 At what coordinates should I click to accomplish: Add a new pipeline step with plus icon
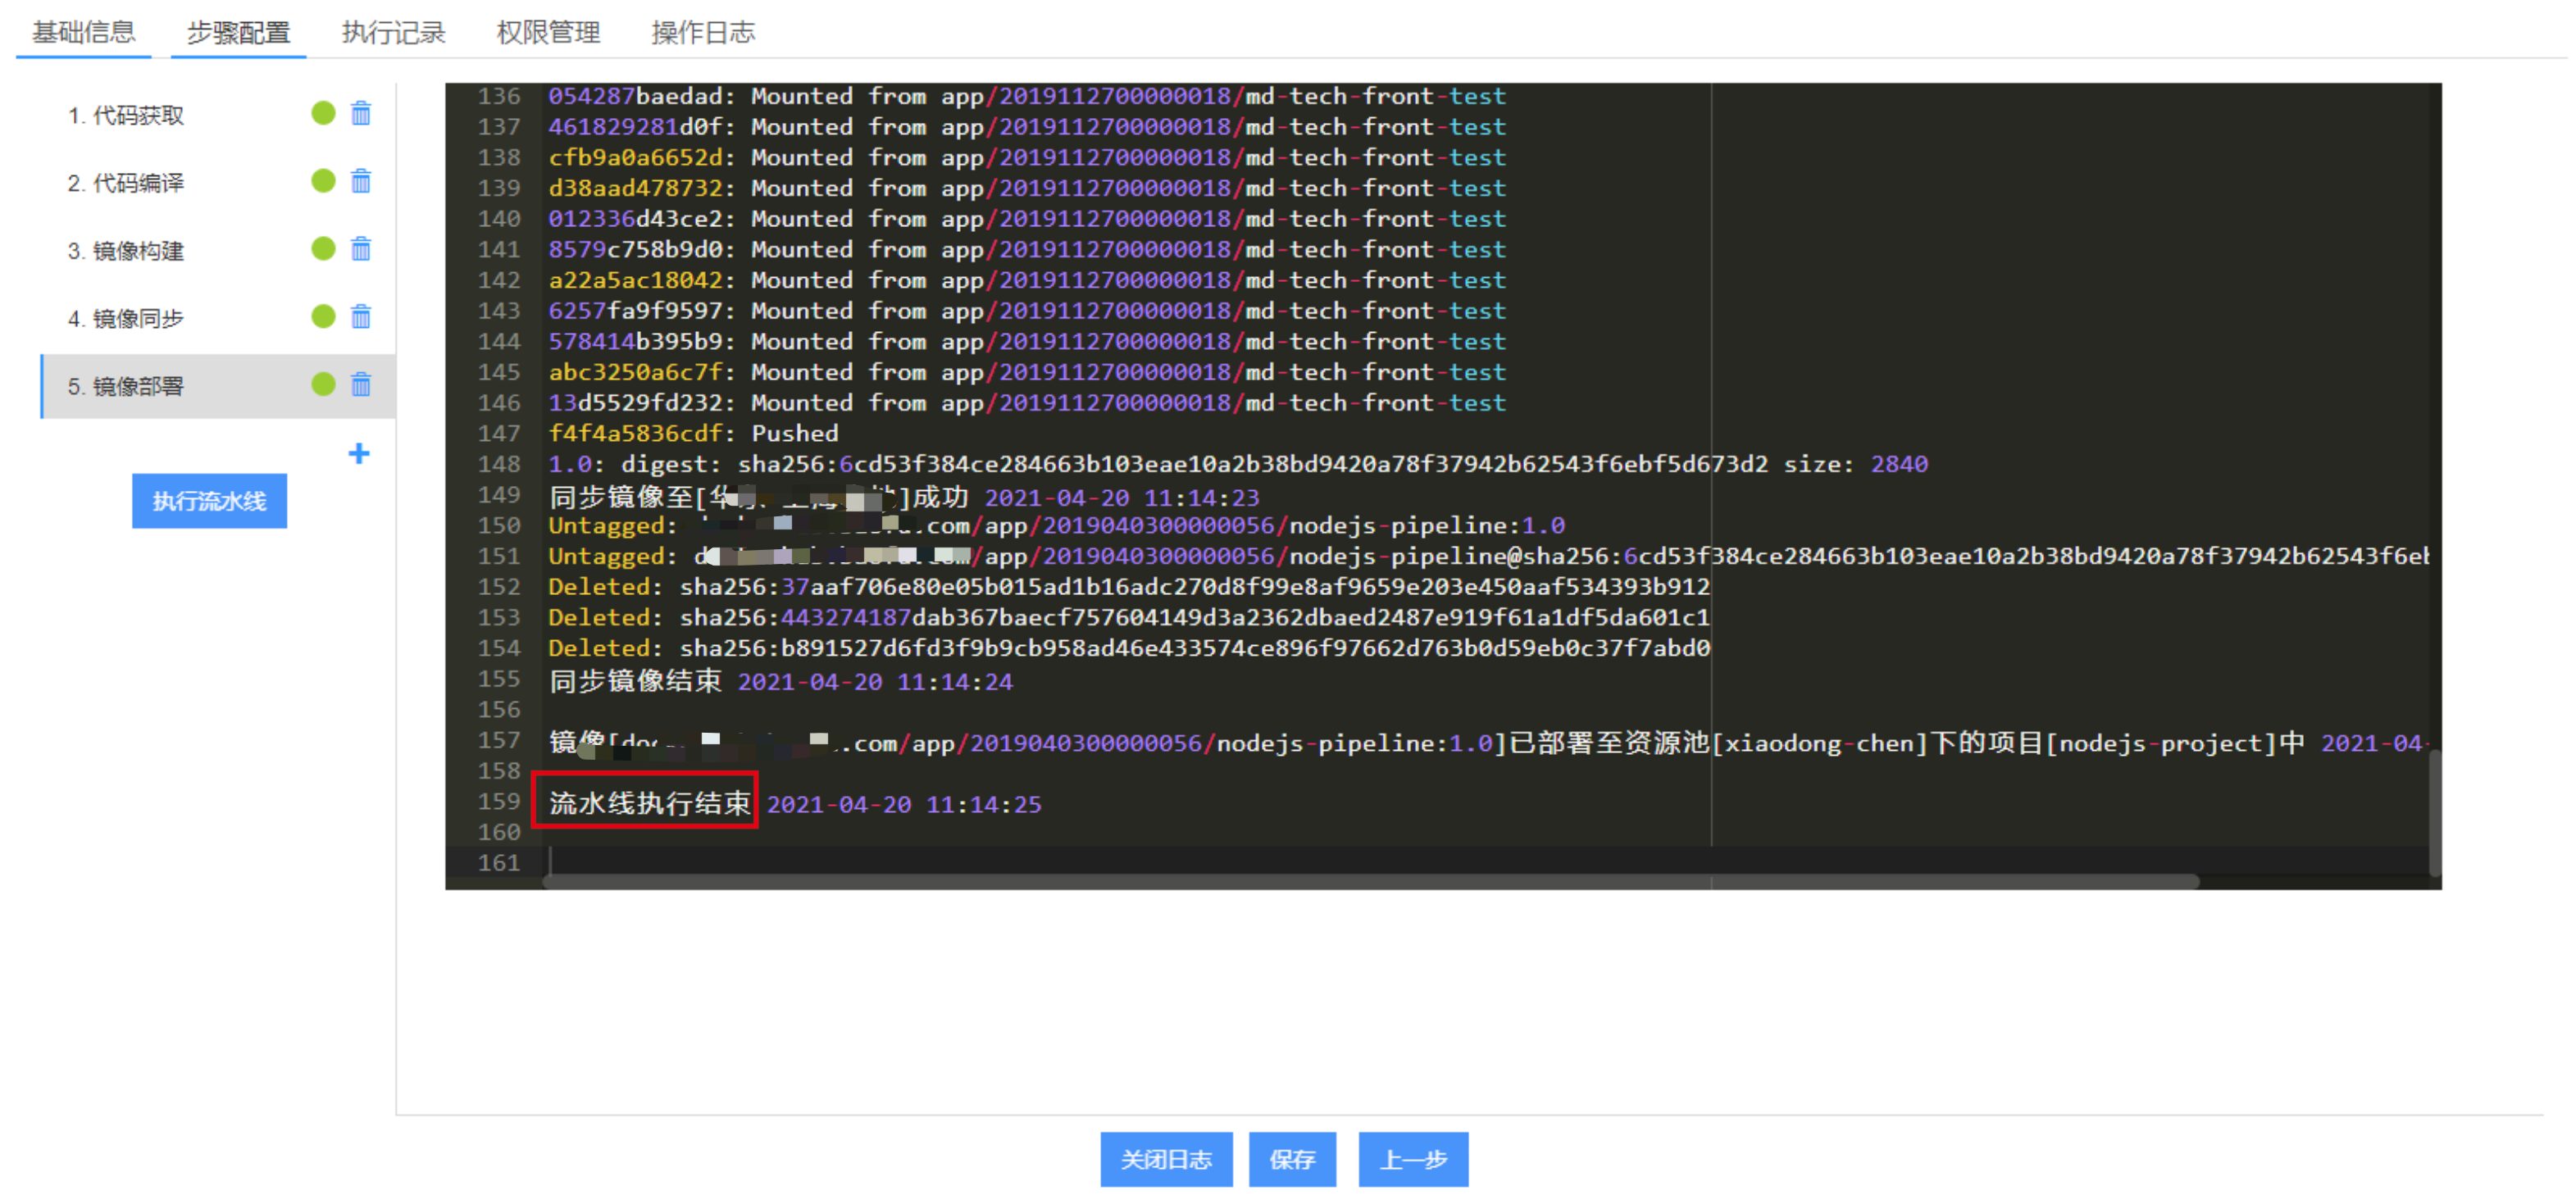pos(359,454)
